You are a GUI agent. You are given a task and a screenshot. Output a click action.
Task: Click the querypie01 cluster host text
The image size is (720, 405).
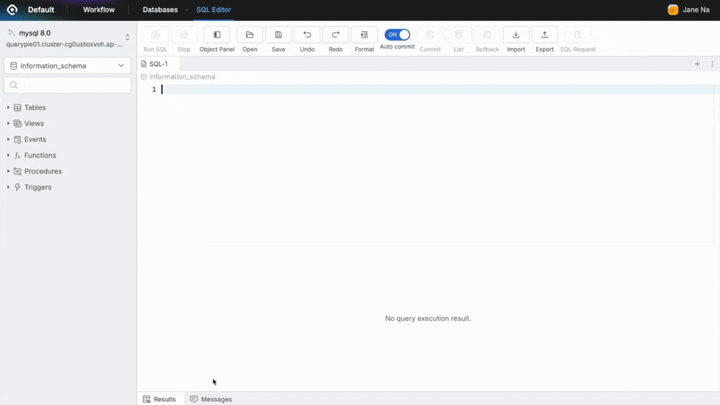click(x=64, y=45)
